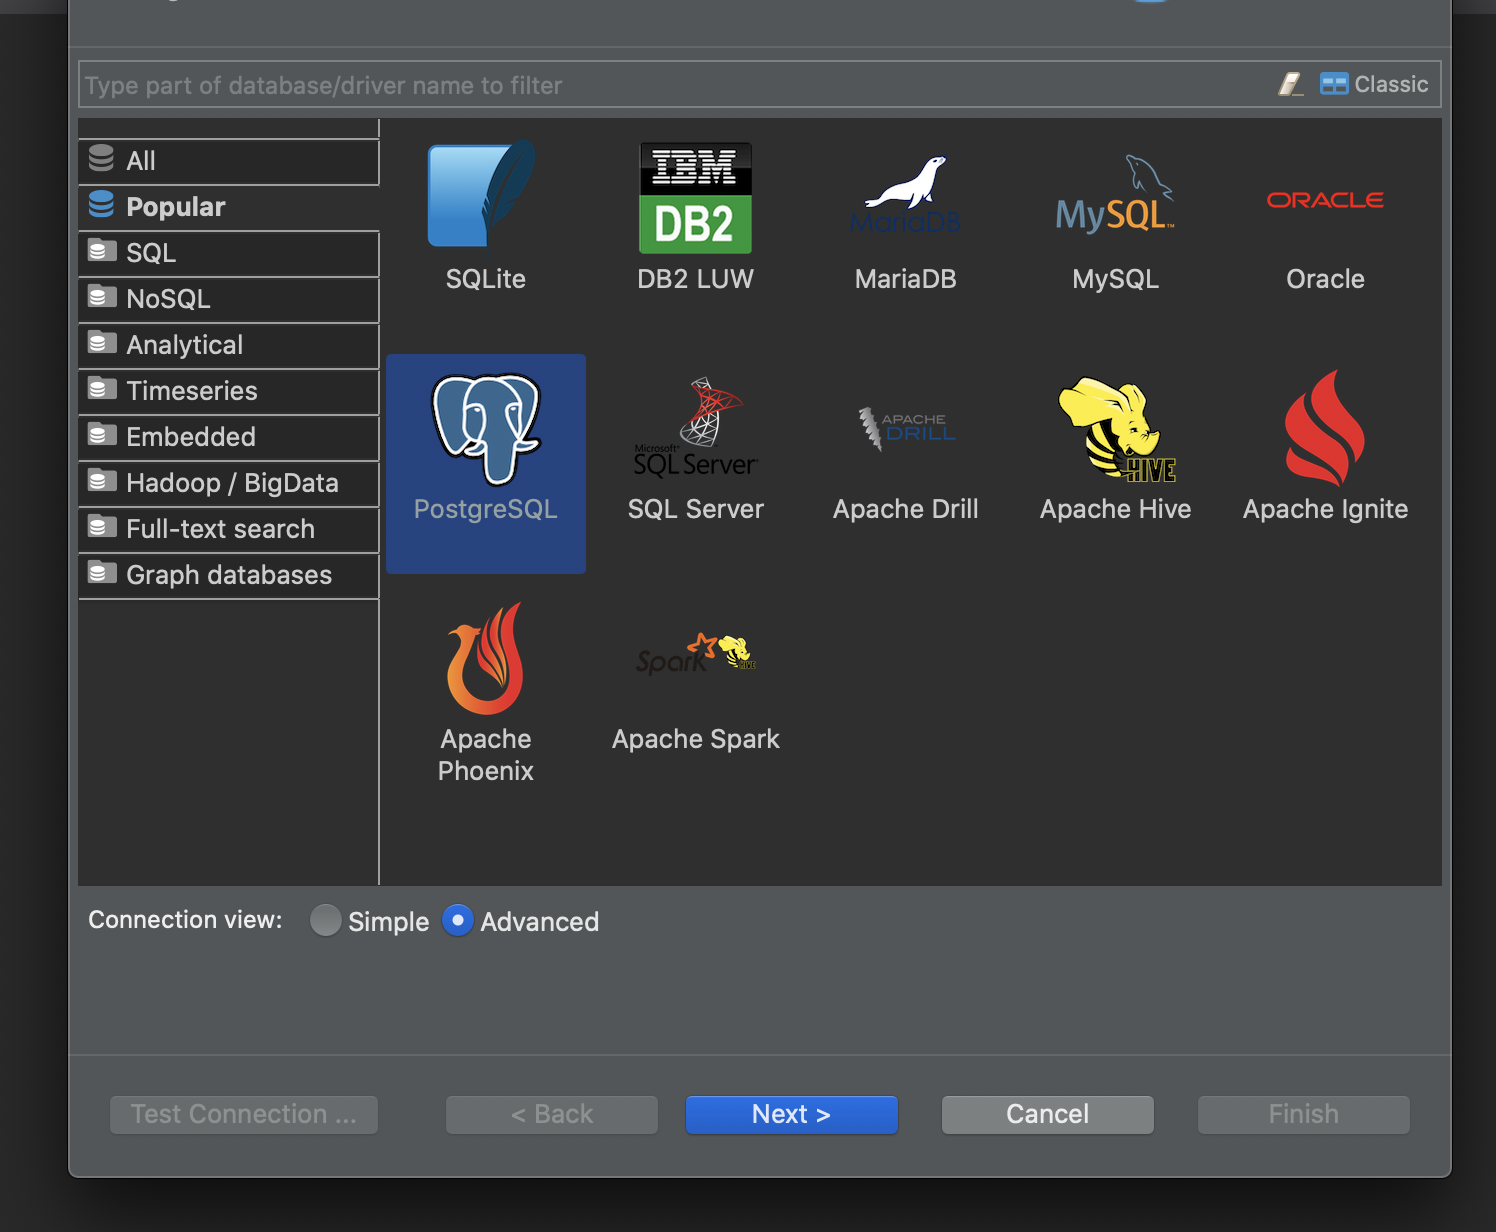This screenshot has height=1232, width=1496.
Task: Select the SQL Server icon
Action: click(695, 427)
